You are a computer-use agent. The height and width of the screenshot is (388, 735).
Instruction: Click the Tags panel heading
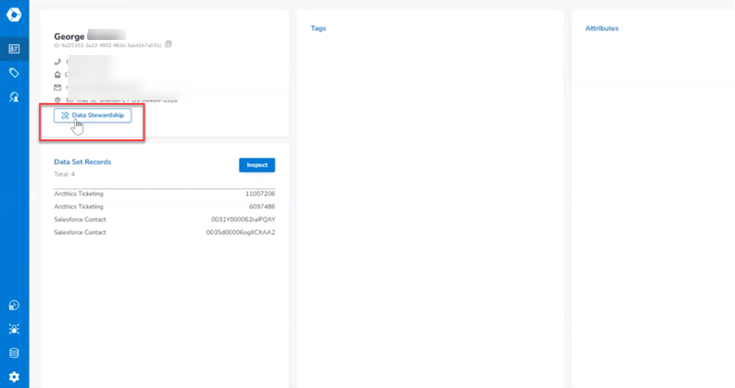click(x=318, y=28)
